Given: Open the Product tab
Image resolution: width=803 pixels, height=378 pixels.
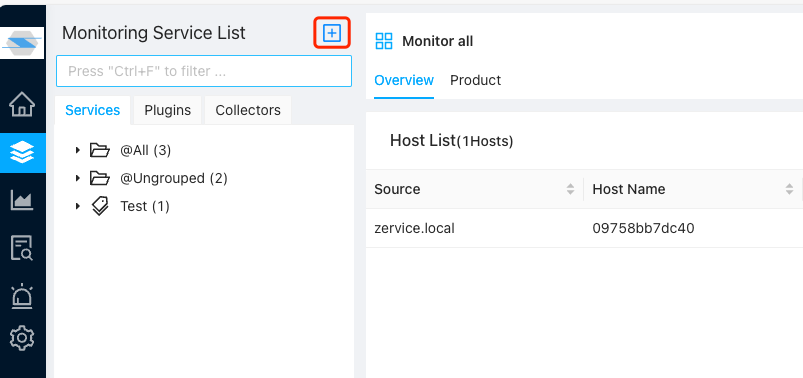Looking at the screenshot, I should (x=475, y=80).
